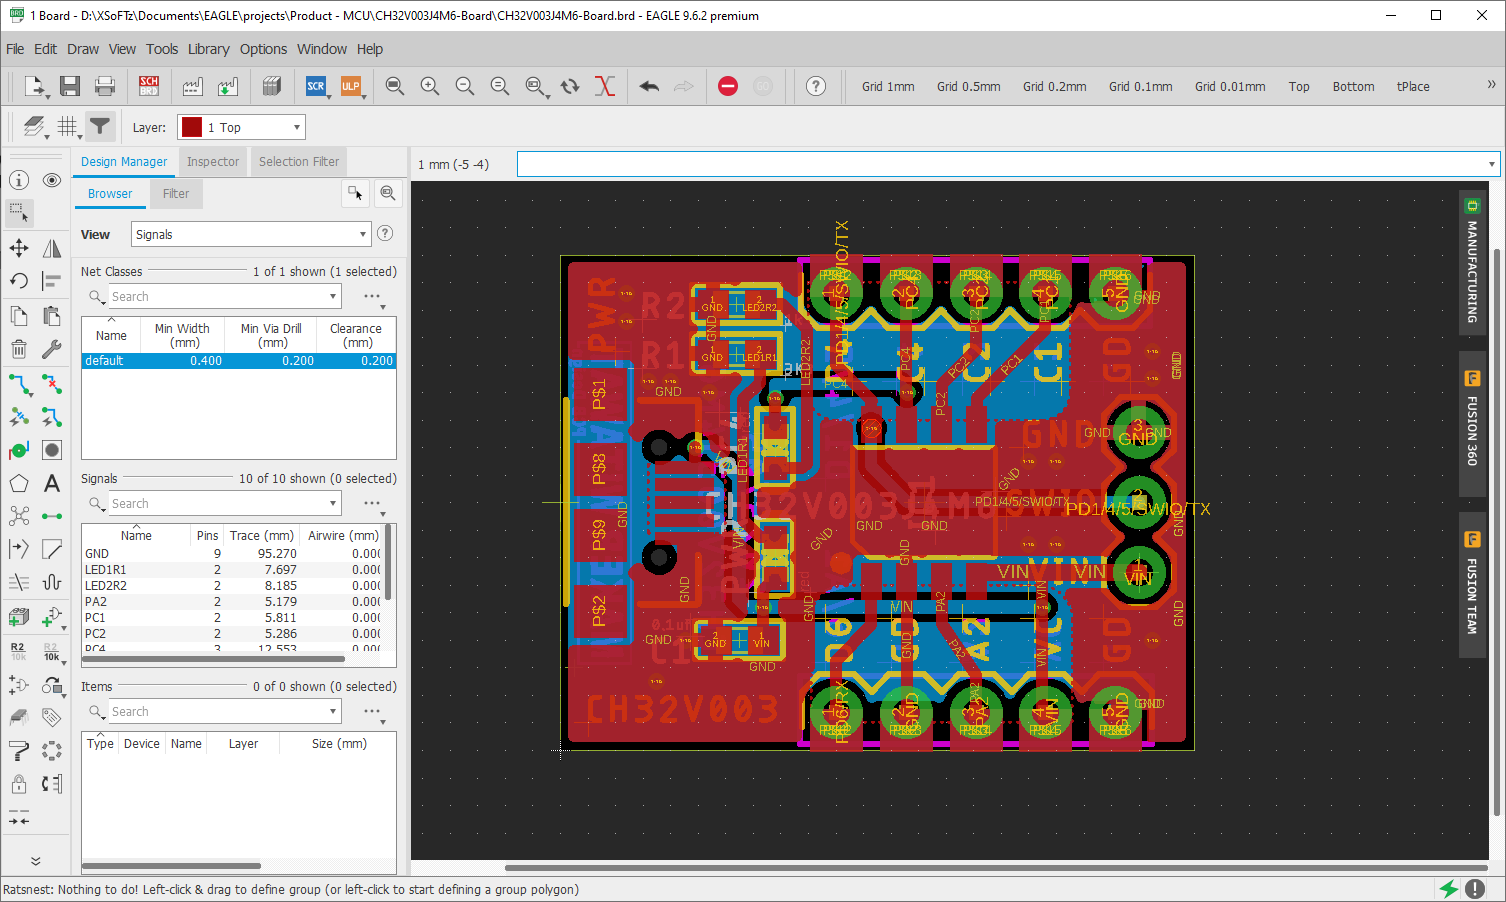The height and width of the screenshot is (902, 1506).
Task: Switch to the Inspector tab
Action: pyautogui.click(x=213, y=161)
